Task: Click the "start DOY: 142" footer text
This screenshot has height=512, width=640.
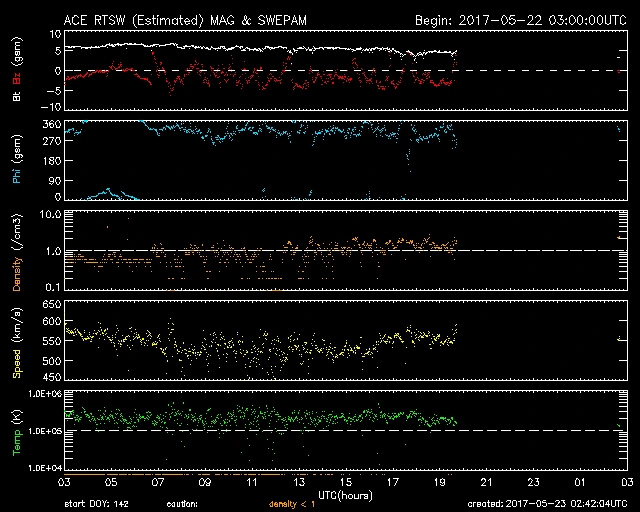Action: pyautogui.click(x=96, y=504)
